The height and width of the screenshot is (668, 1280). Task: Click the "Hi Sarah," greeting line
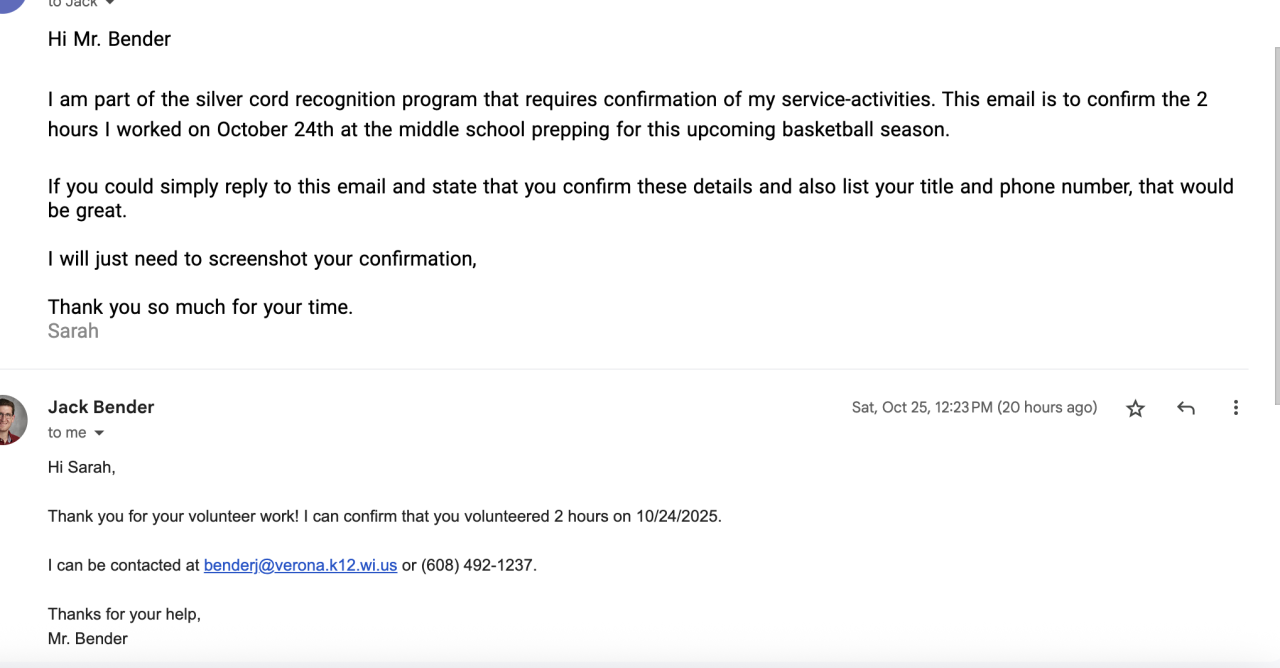click(x=82, y=467)
